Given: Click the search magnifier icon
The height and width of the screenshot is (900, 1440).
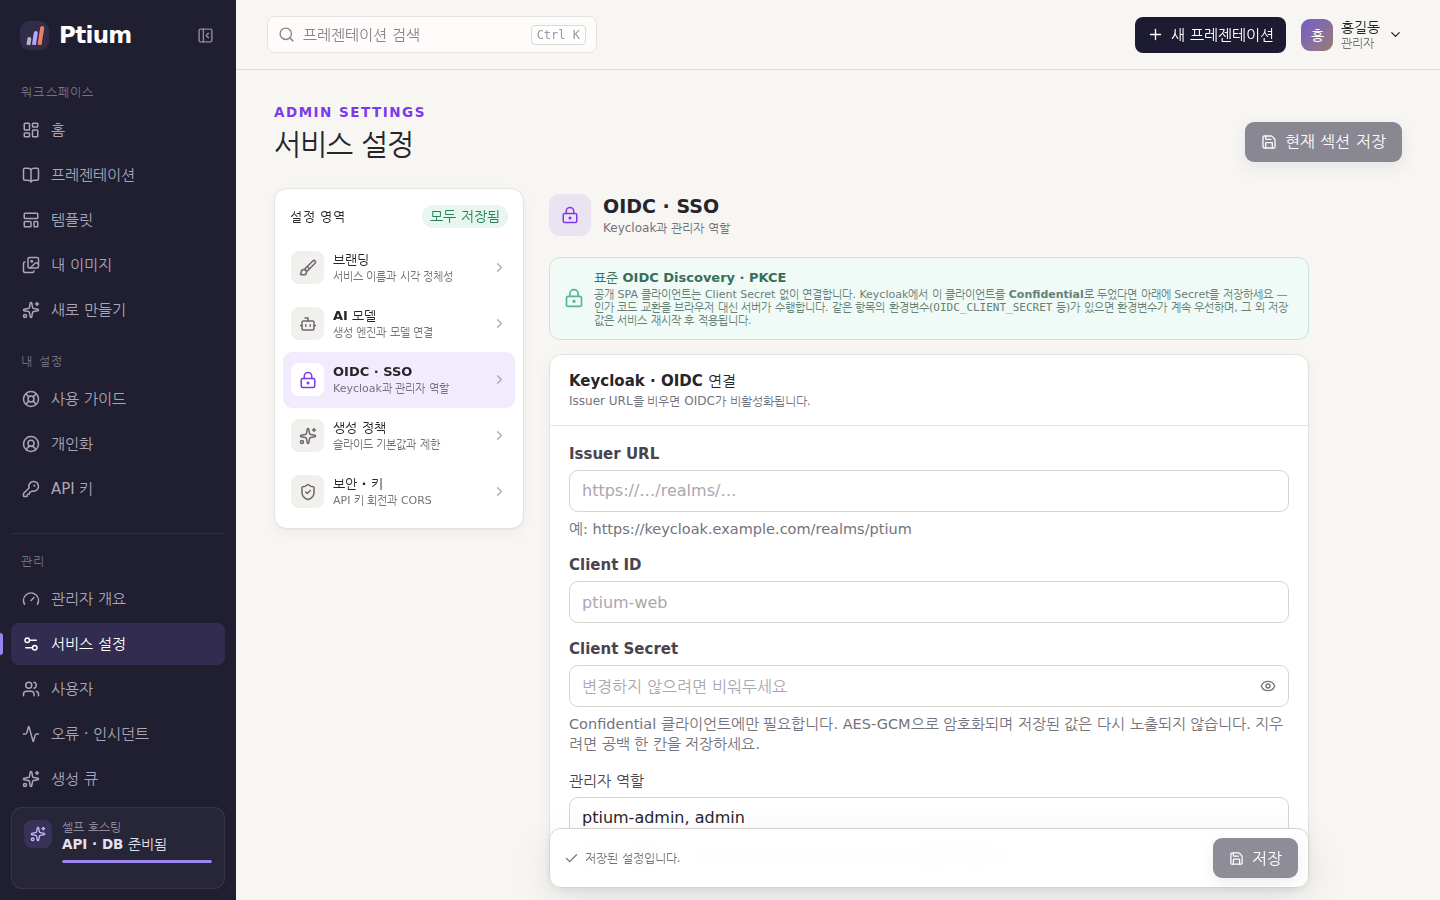Looking at the screenshot, I should tap(287, 35).
